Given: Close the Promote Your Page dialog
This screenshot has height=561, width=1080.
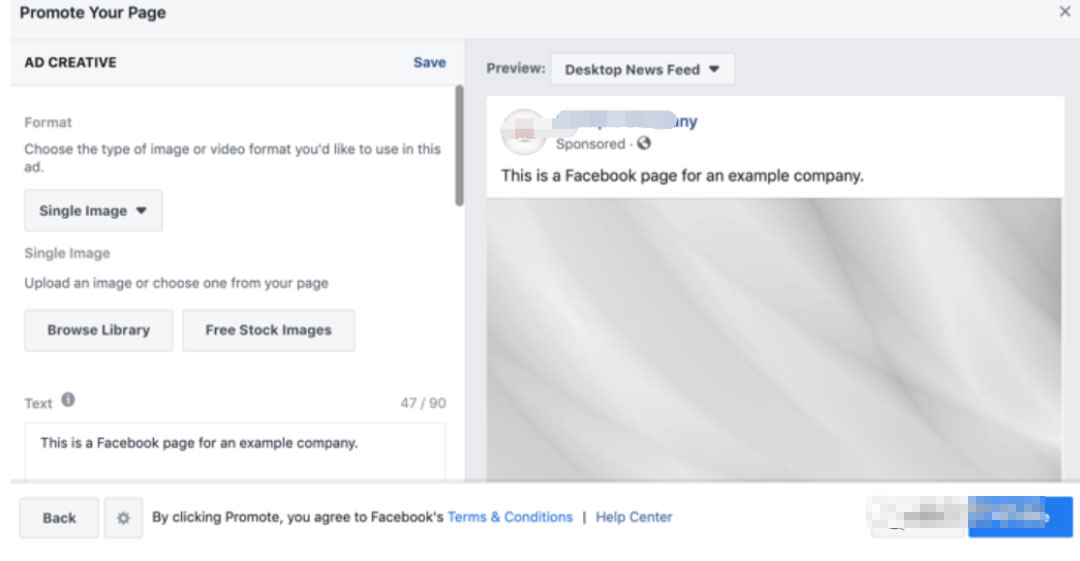Looking at the screenshot, I should point(1064,12).
